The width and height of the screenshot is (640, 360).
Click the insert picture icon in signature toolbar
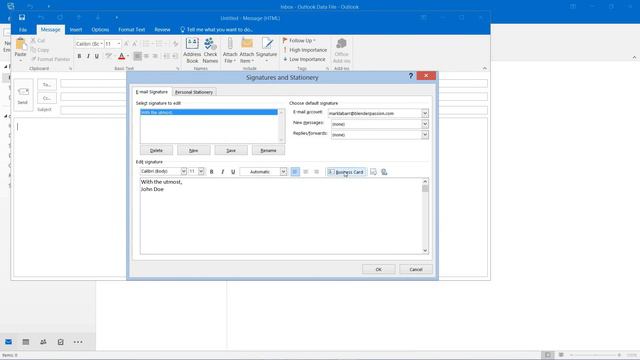point(373,172)
